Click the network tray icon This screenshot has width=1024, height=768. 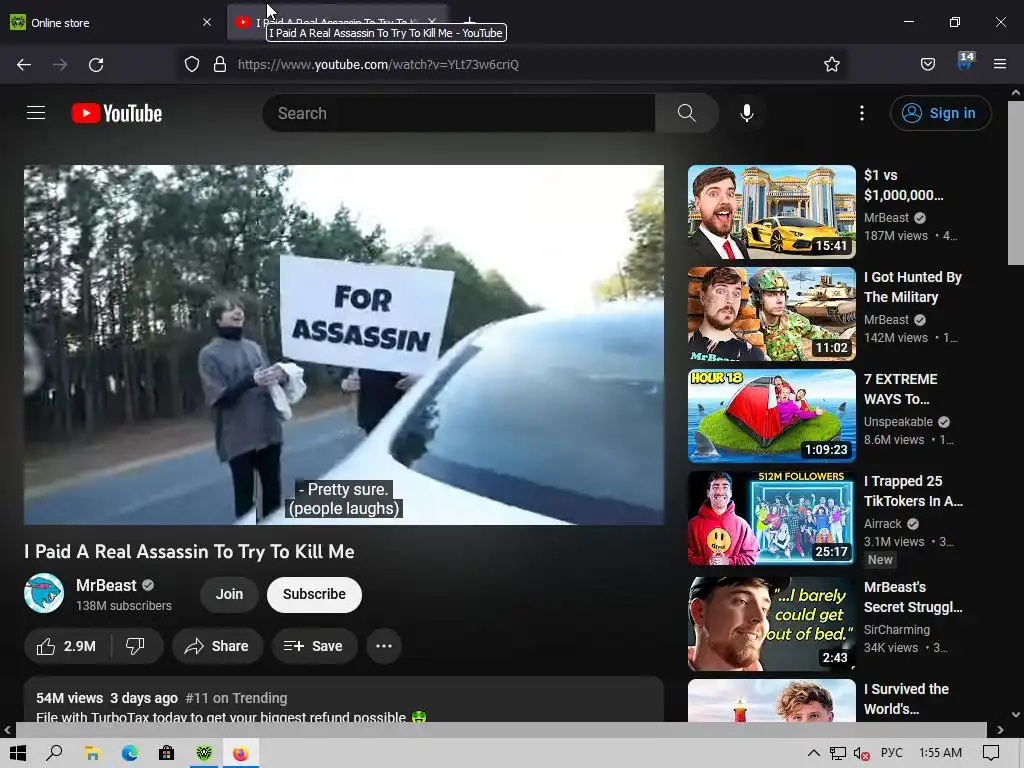[x=838, y=754]
